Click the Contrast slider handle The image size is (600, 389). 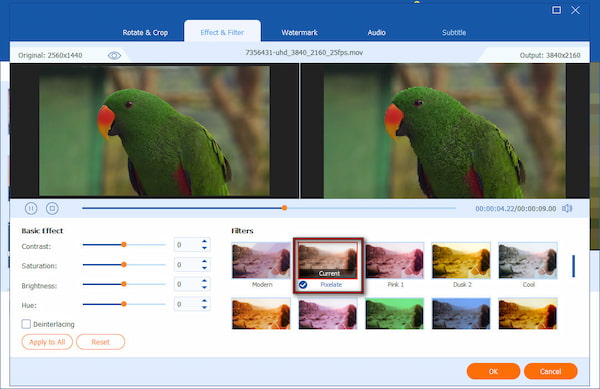pyautogui.click(x=124, y=245)
